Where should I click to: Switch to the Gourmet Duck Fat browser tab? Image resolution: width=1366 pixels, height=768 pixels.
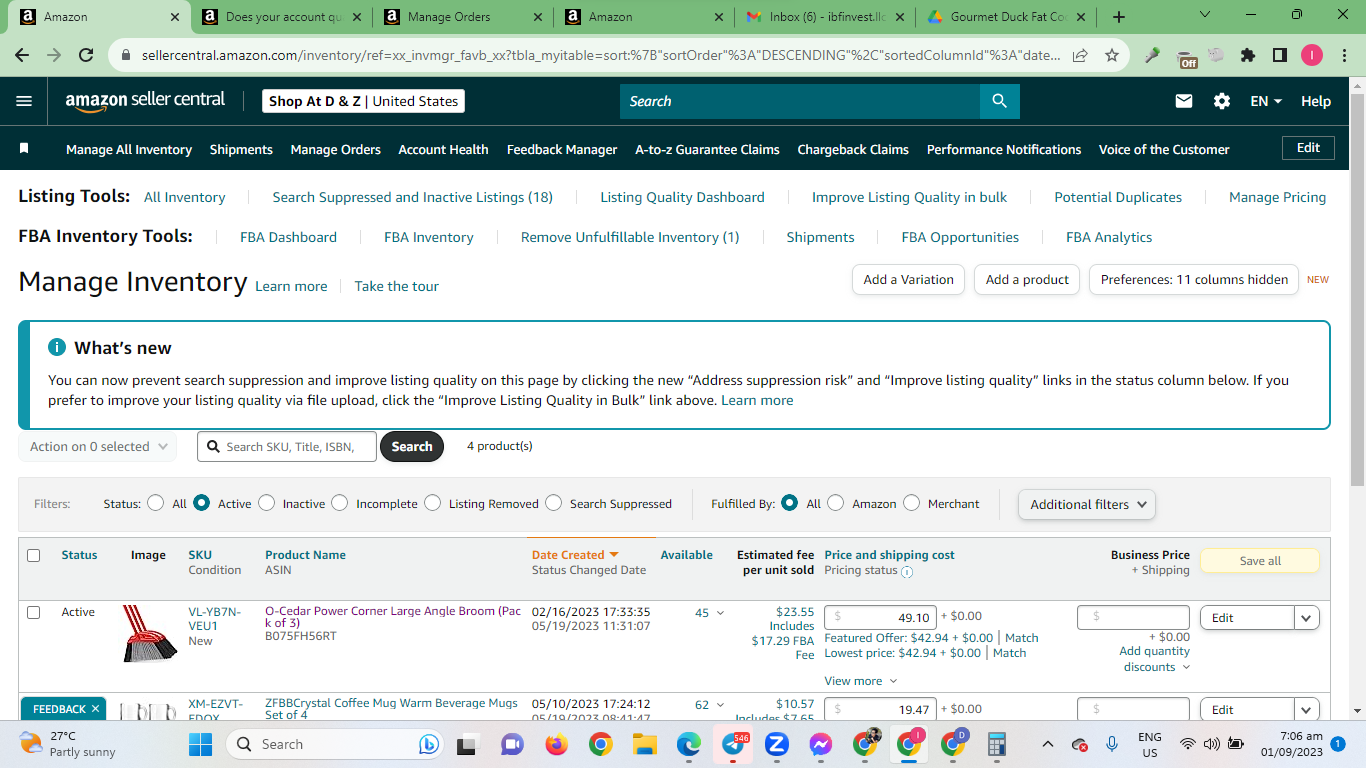1006,17
